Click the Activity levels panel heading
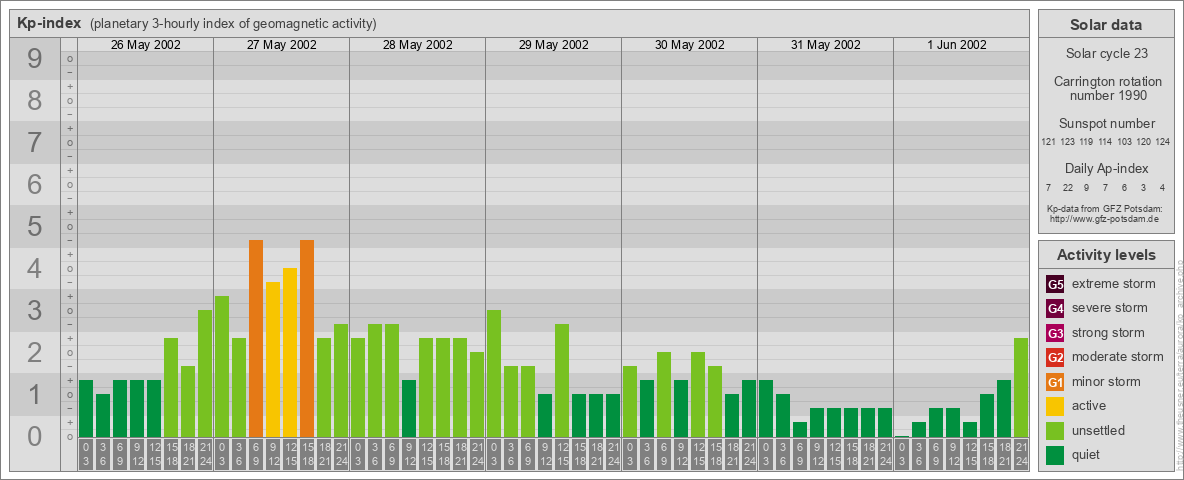This screenshot has width=1184, height=480. coord(1106,255)
